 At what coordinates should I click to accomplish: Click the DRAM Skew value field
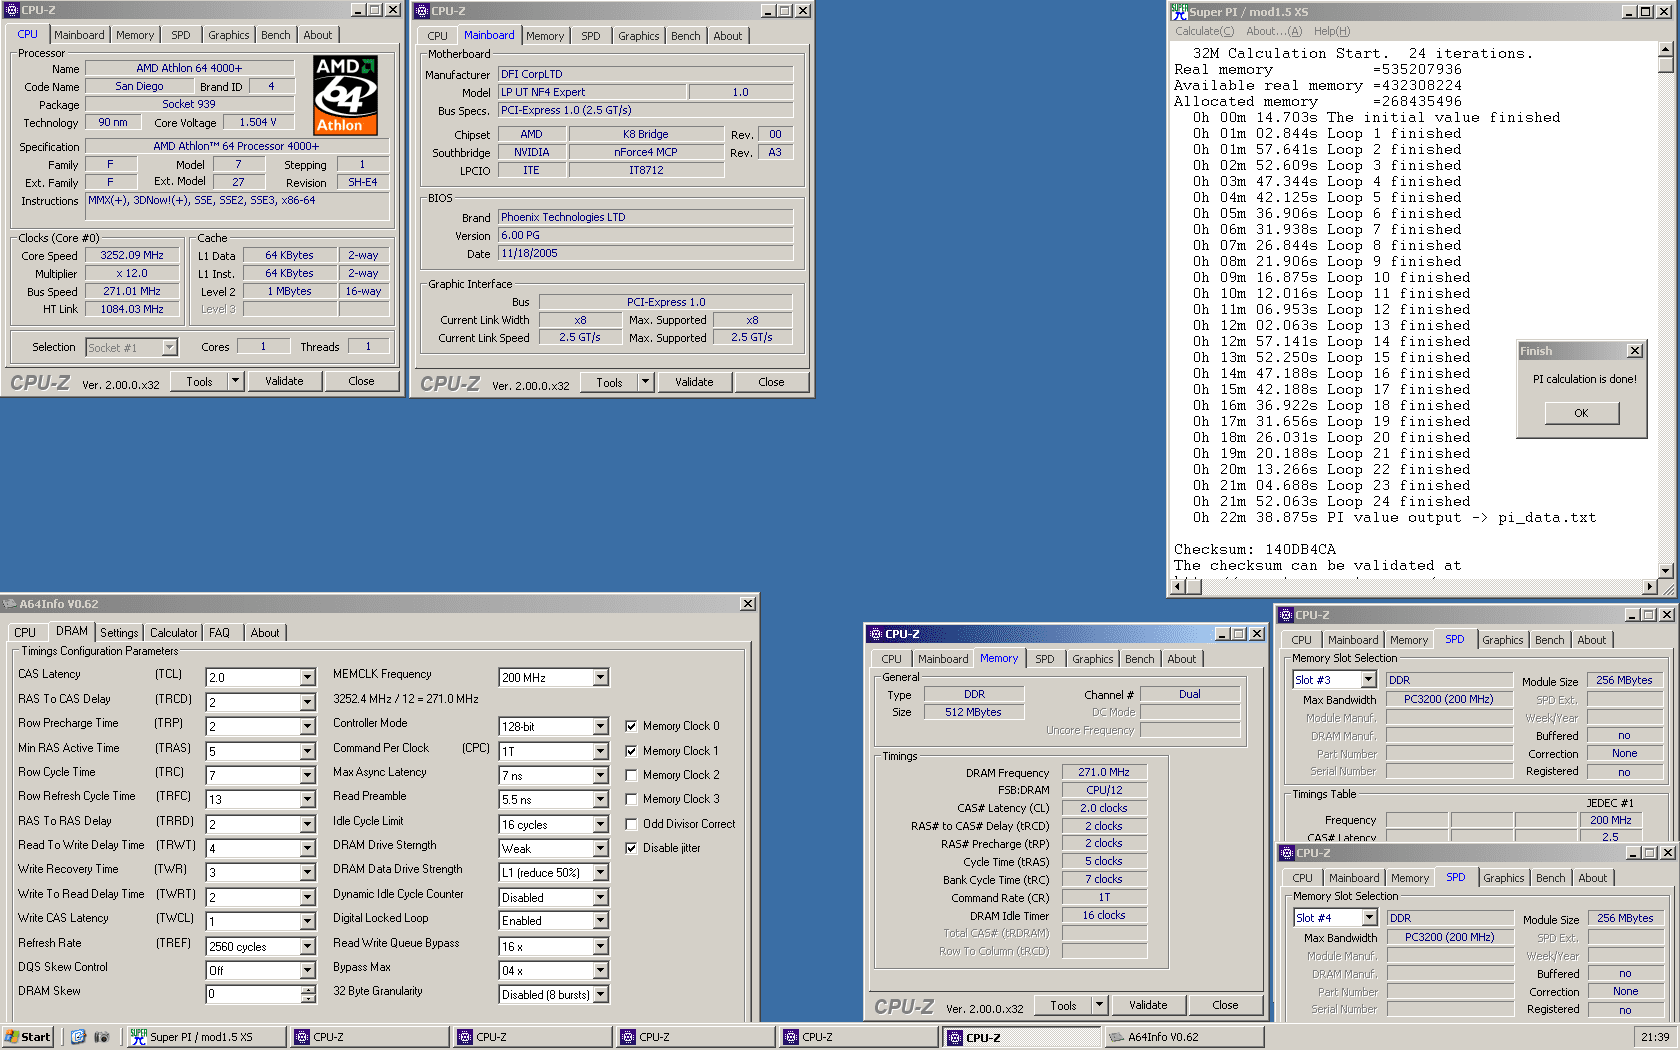point(253,994)
